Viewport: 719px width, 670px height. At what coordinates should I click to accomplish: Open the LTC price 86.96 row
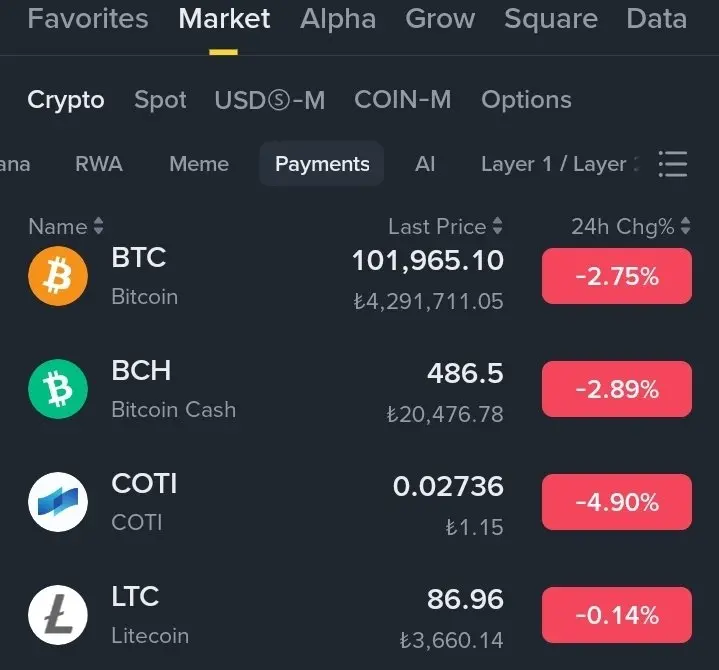(360, 615)
